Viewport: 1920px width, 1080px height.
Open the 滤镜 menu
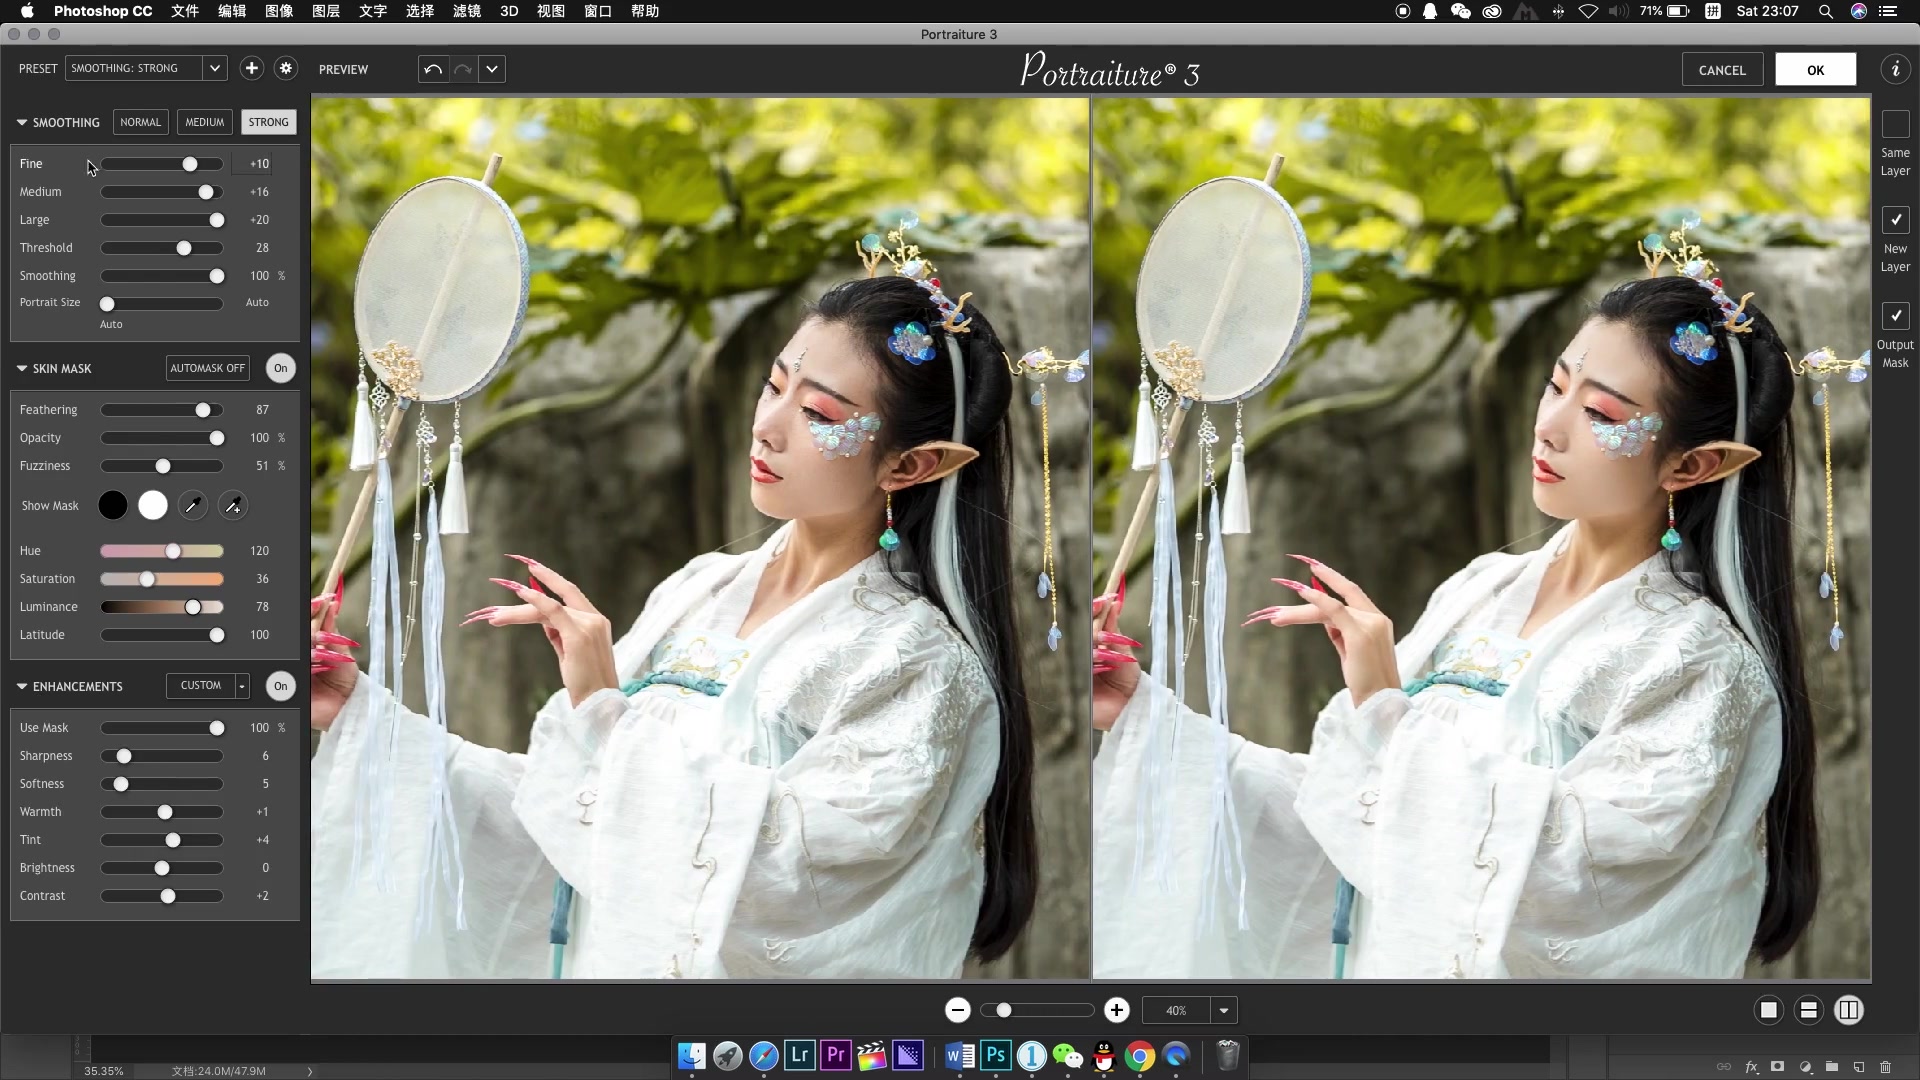pyautogui.click(x=466, y=11)
